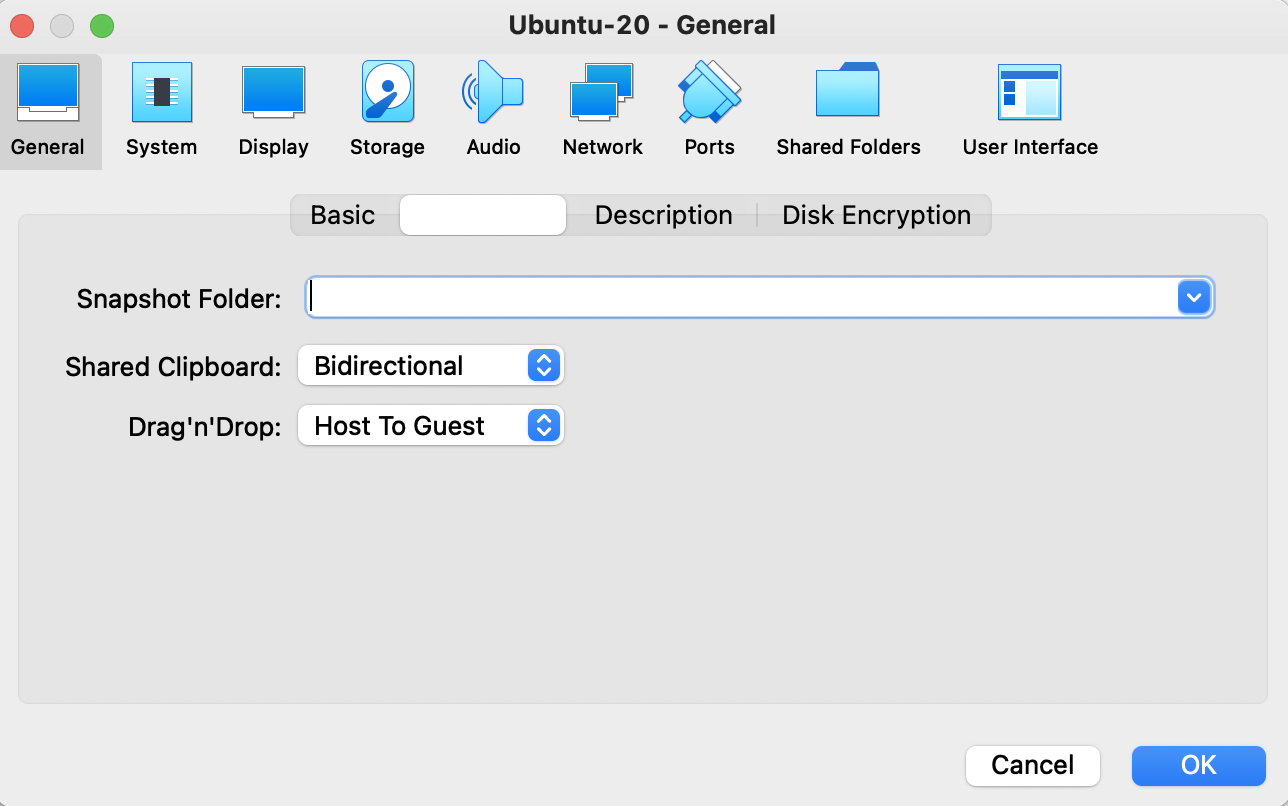Viewport: 1288px width, 806px height.
Task: Expand the Snapshot Folder dropdown arrow
Action: pyautogui.click(x=1194, y=297)
